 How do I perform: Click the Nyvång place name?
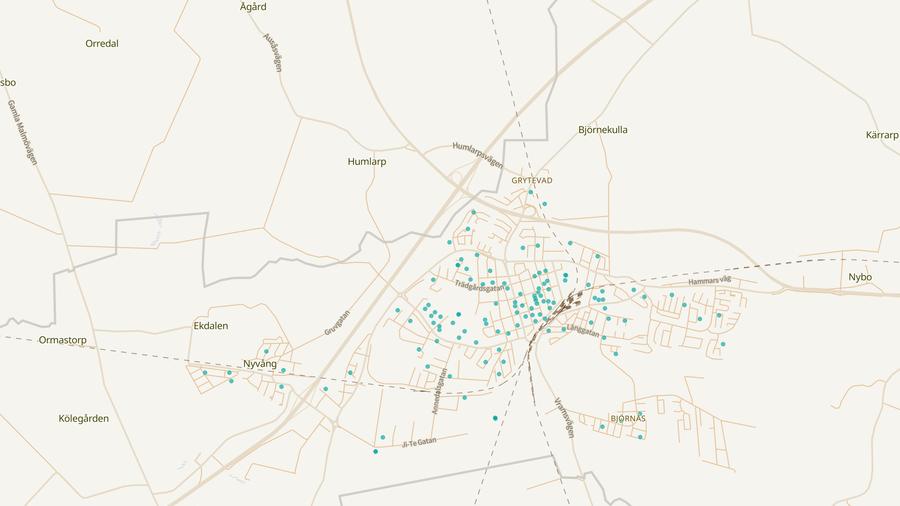pos(260,364)
